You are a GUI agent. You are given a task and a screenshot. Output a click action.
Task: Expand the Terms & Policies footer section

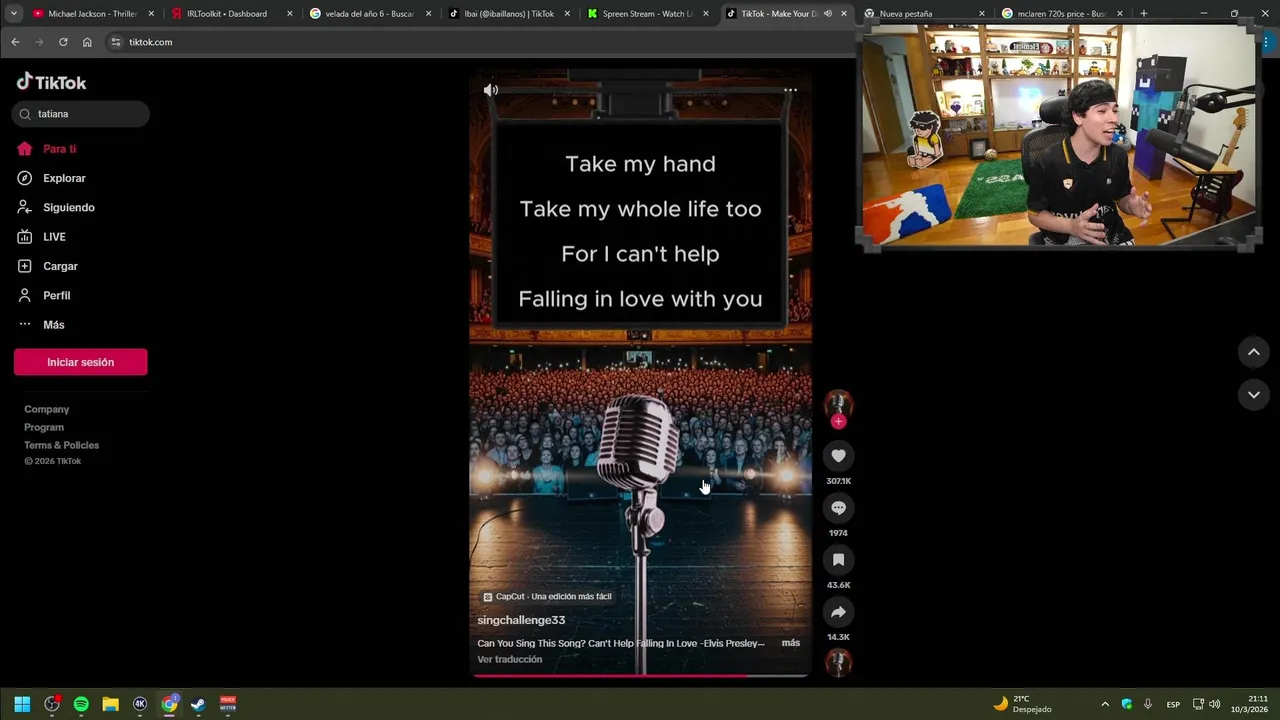click(62, 446)
